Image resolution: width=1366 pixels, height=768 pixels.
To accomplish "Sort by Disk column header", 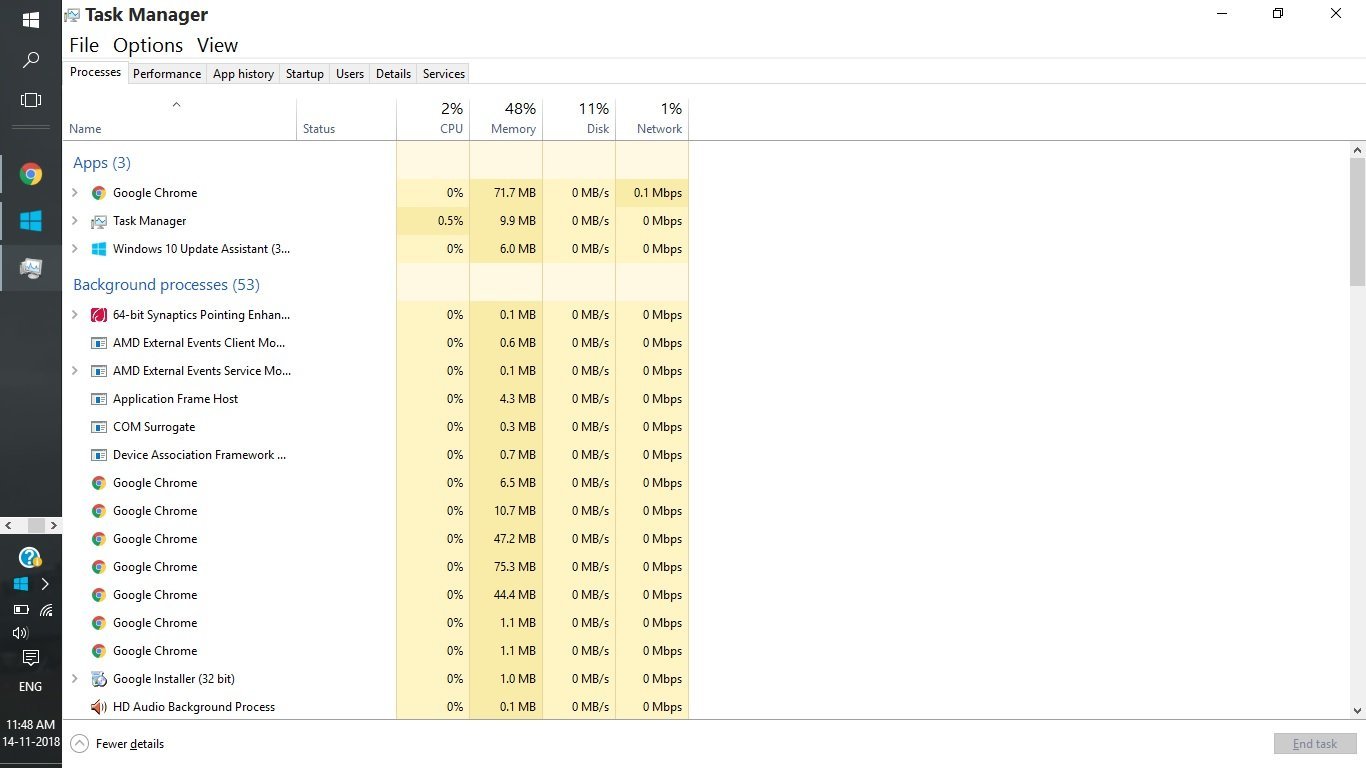I will click(x=579, y=118).
